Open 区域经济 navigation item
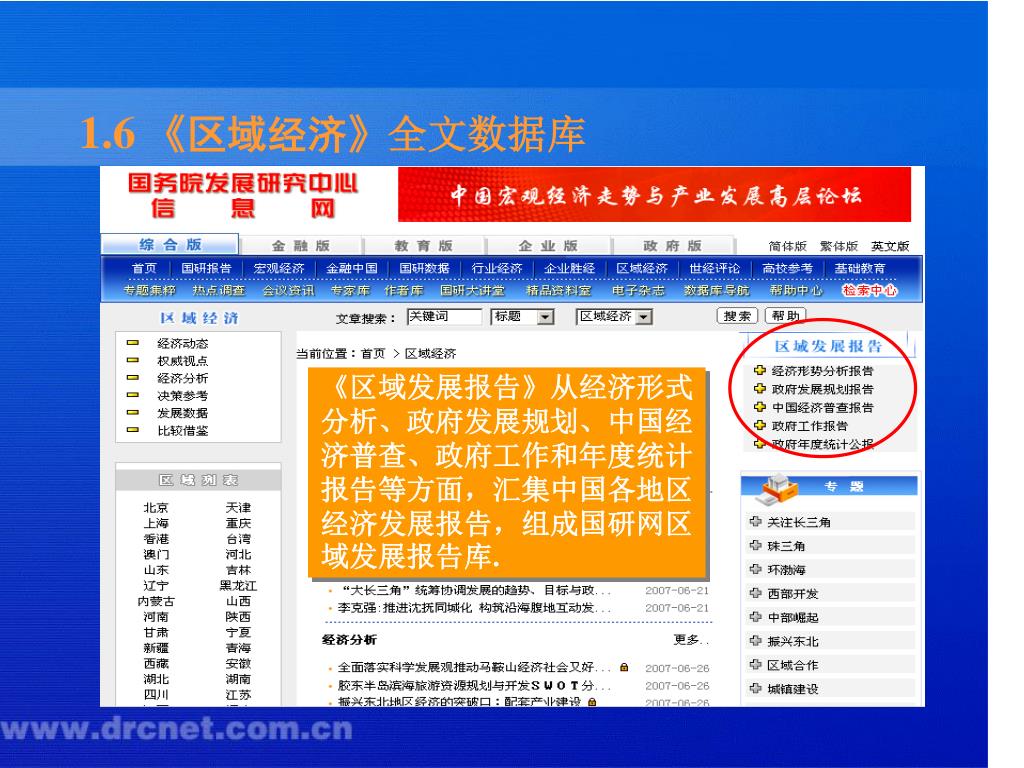 642,268
